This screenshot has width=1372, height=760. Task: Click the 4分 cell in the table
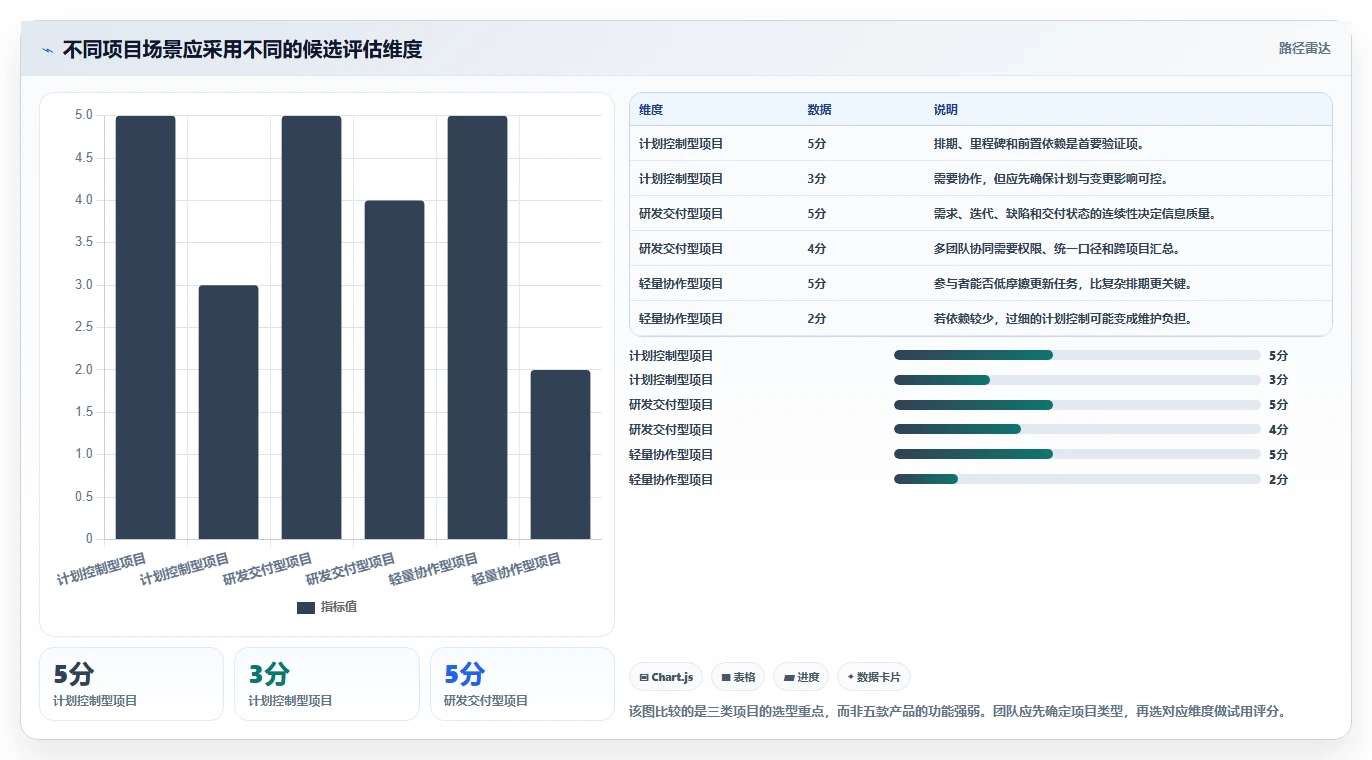tap(817, 249)
